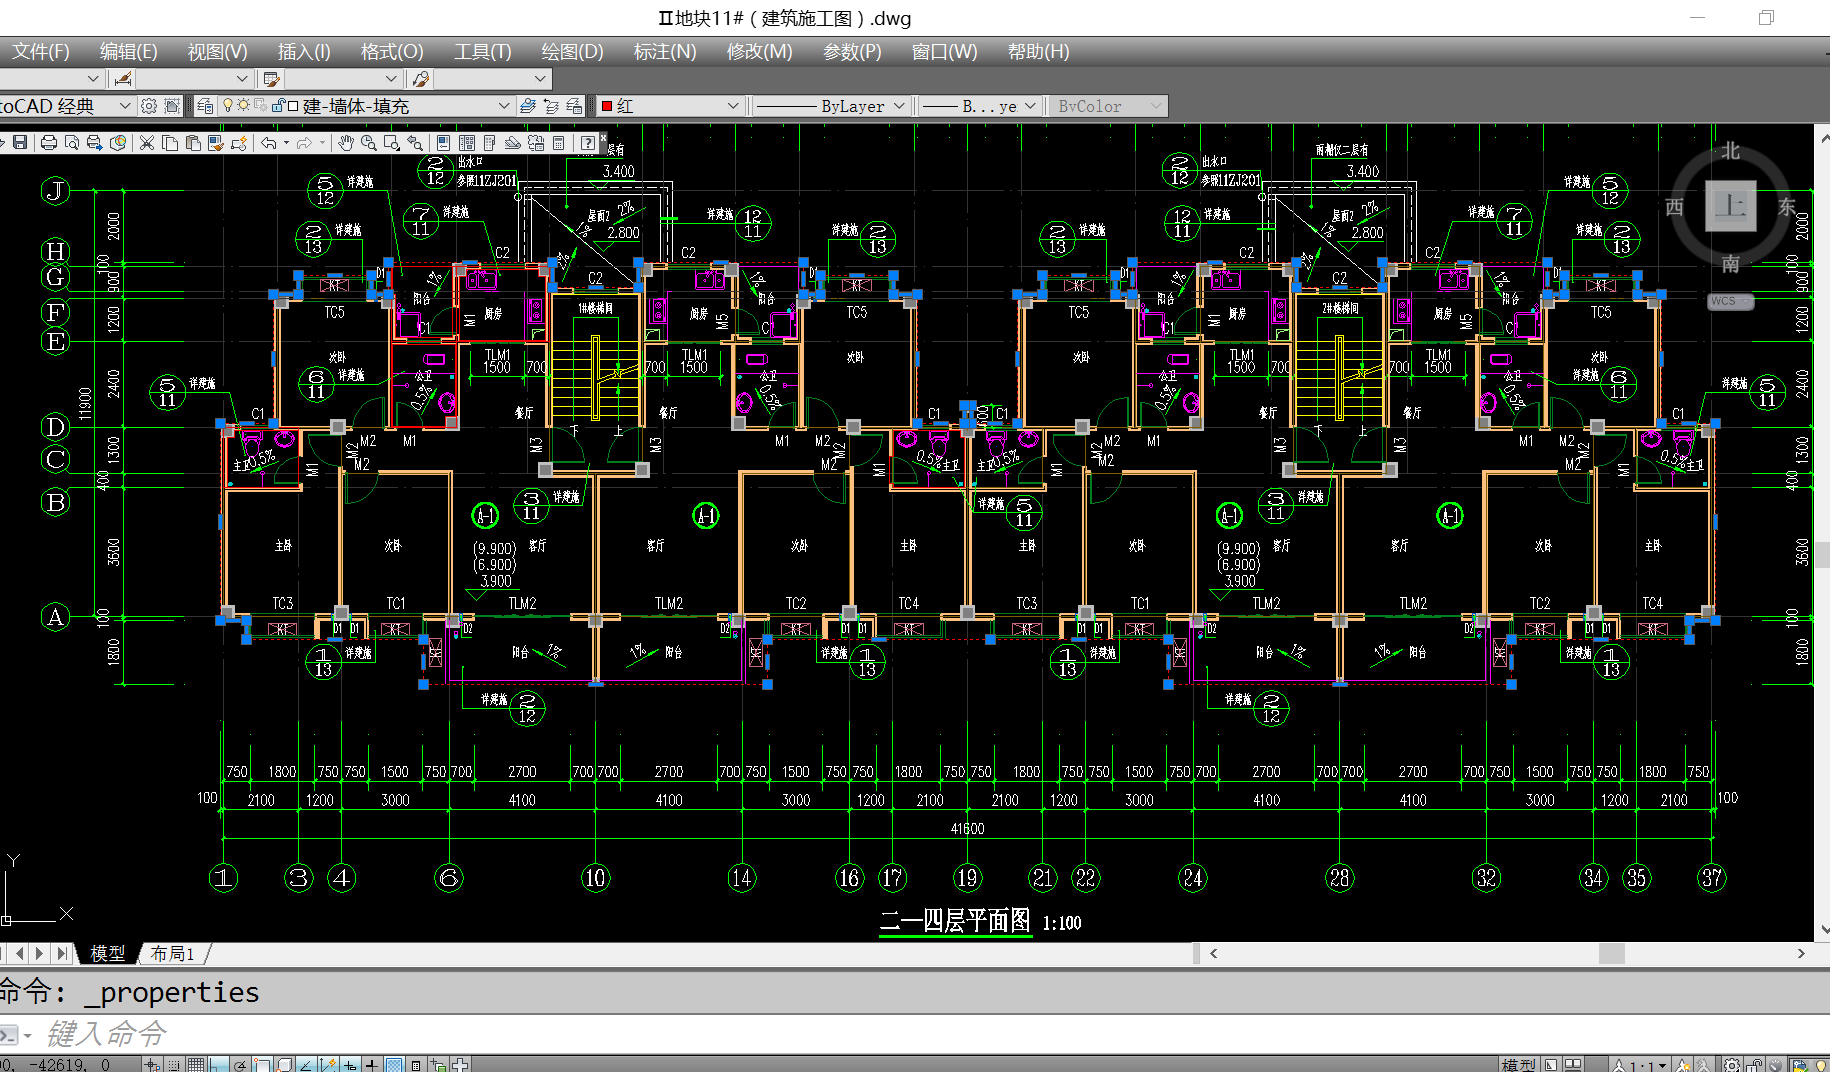Image resolution: width=1830 pixels, height=1072 pixels.
Task: Open the Table Style icon
Action: (272, 79)
